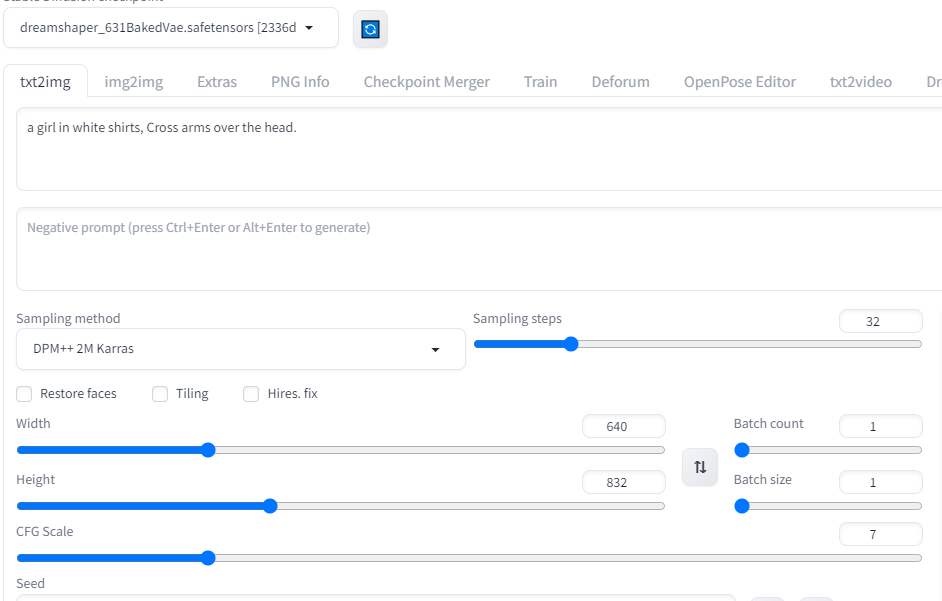Click the Sampling steps slider handle
This screenshot has width=942, height=601.
571,344
